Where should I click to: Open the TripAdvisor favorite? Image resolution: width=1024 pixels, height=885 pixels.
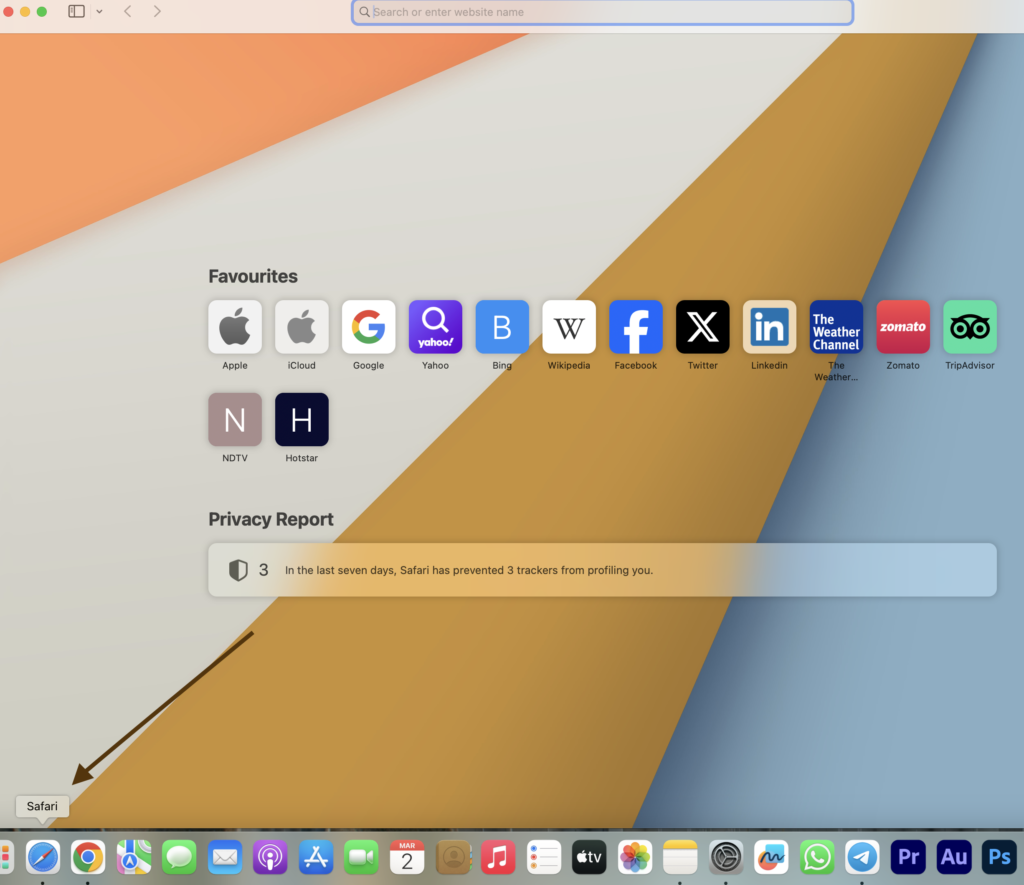coord(969,327)
